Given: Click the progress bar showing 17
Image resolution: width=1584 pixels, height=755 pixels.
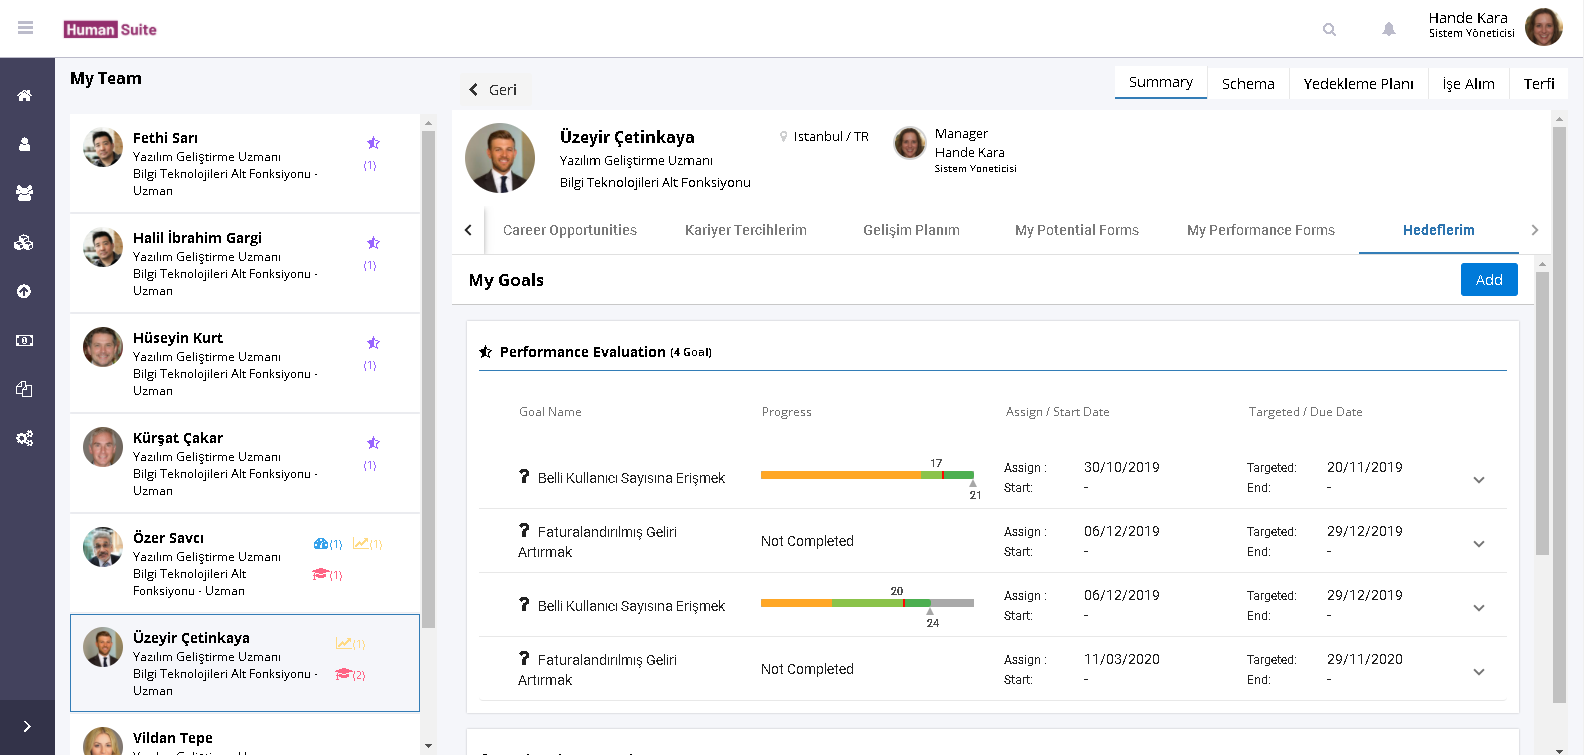Looking at the screenshot, I should point(866,475).
